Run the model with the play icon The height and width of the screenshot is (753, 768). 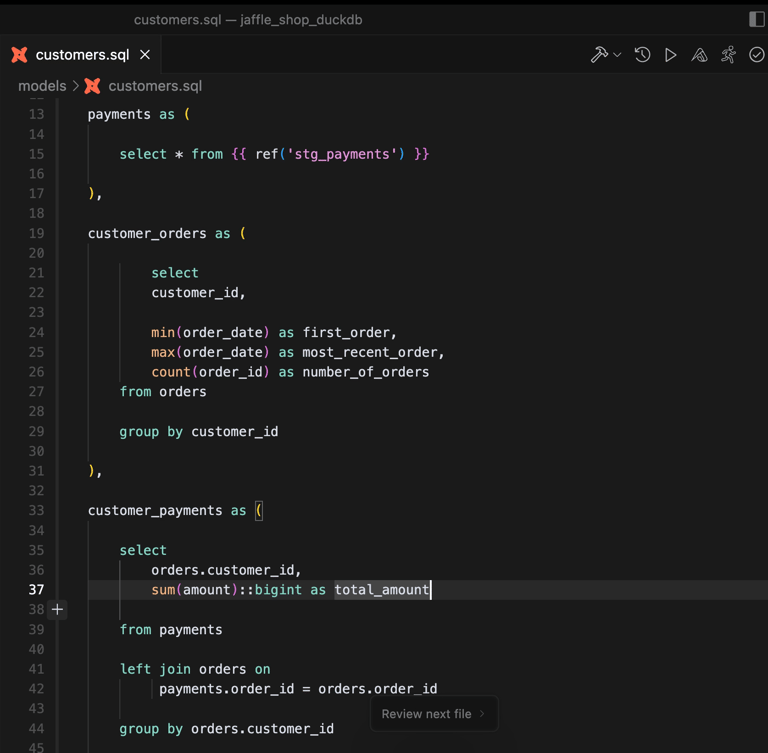(671, 55)
